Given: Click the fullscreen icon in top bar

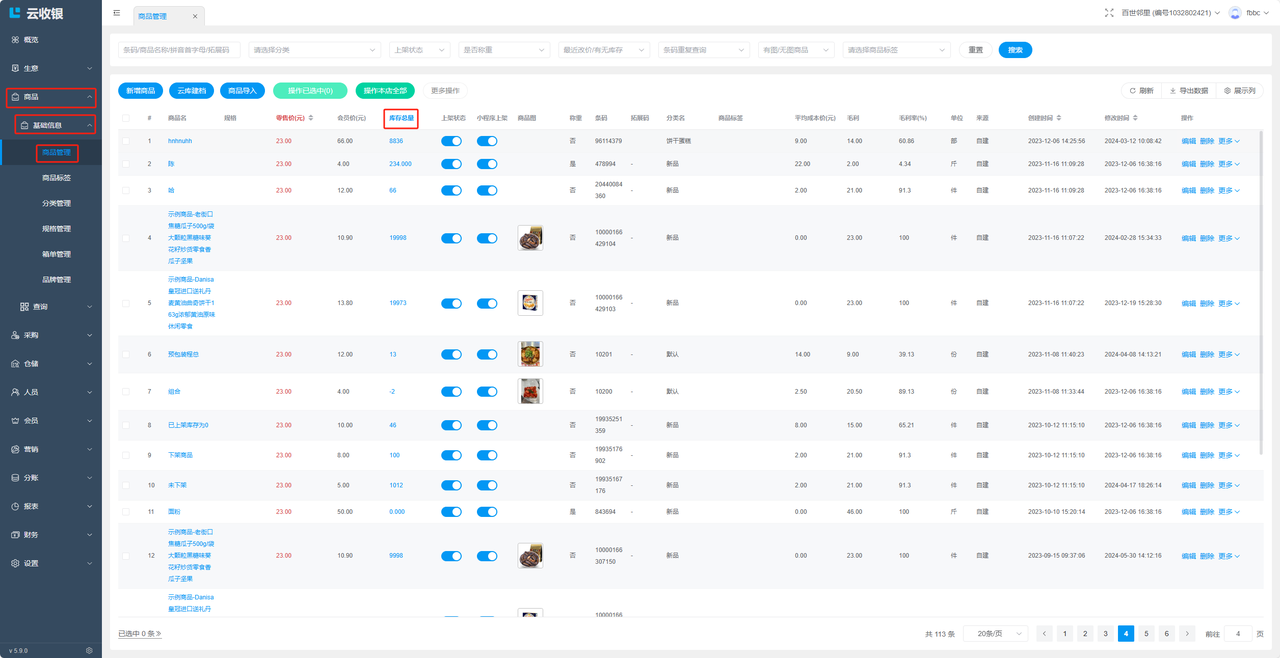Looking at the screenshot, I should point(1108,13).
